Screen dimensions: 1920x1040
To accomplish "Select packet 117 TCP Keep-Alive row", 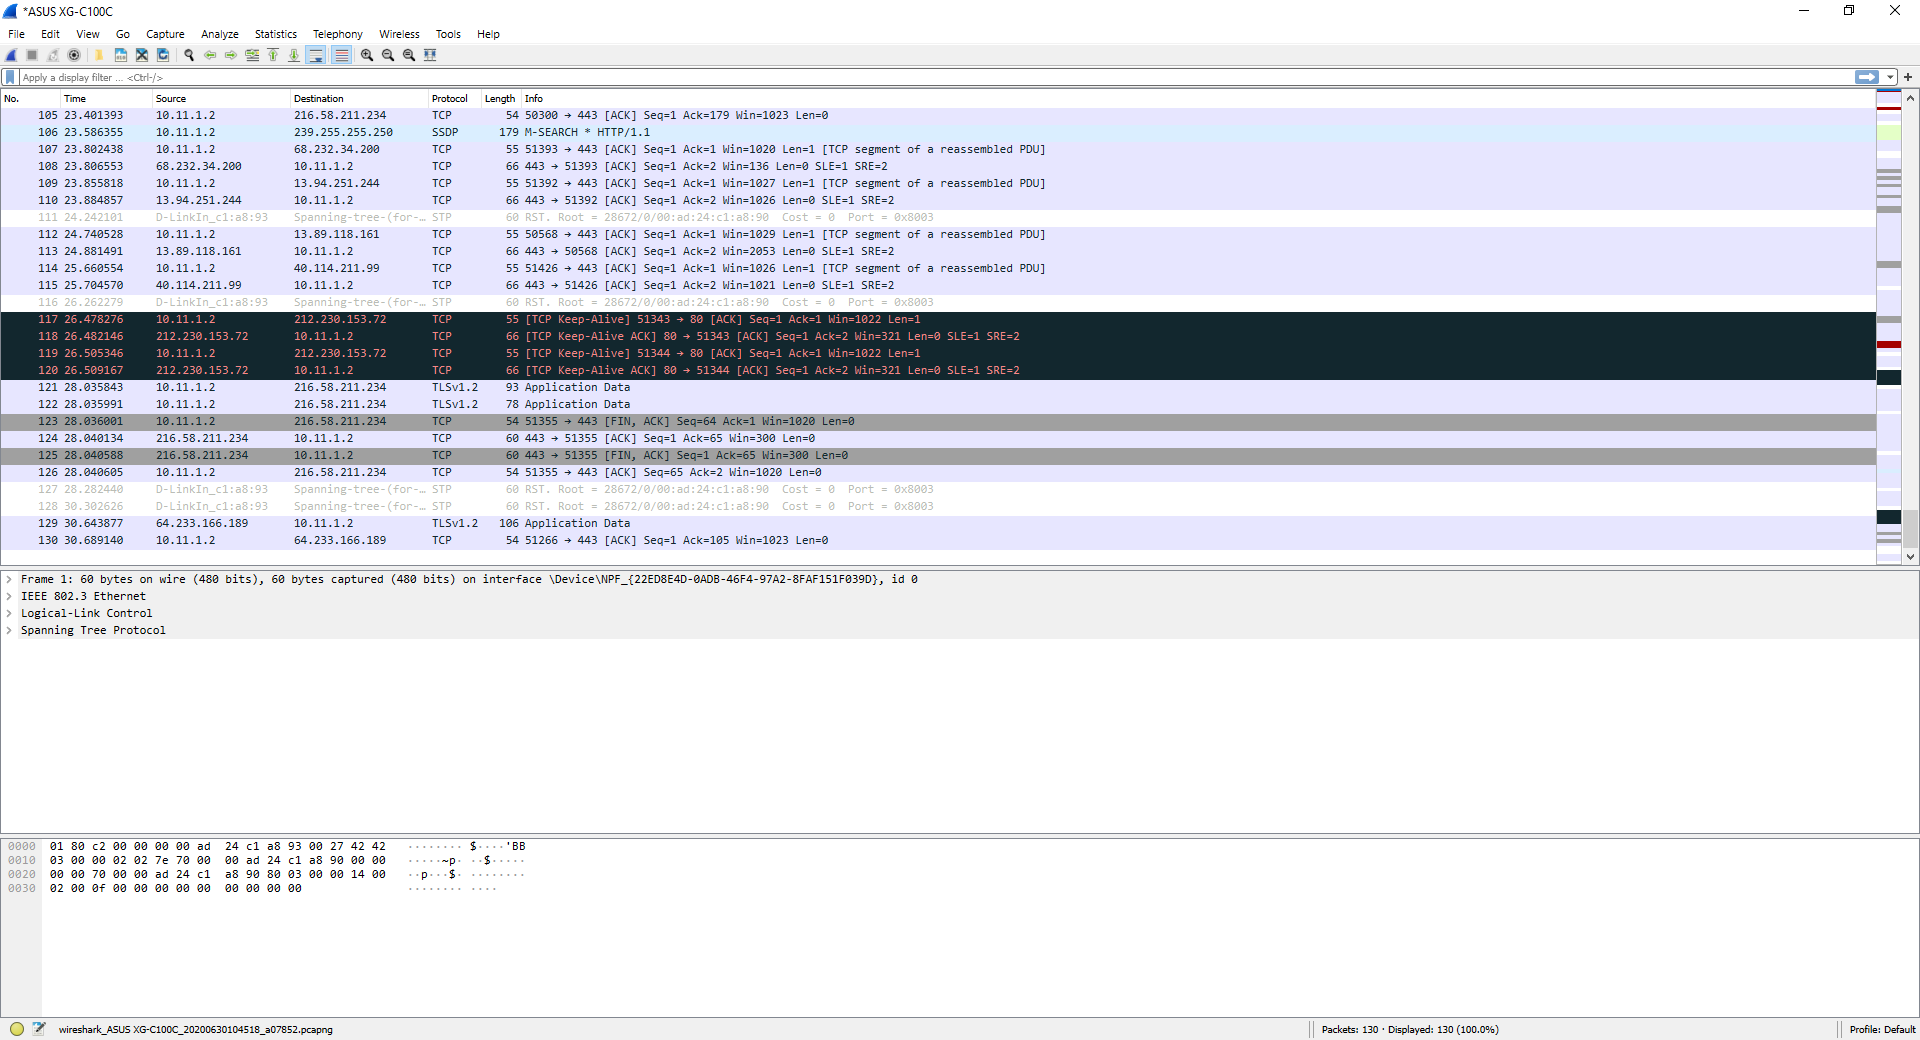I will click(x=938, y=319).
